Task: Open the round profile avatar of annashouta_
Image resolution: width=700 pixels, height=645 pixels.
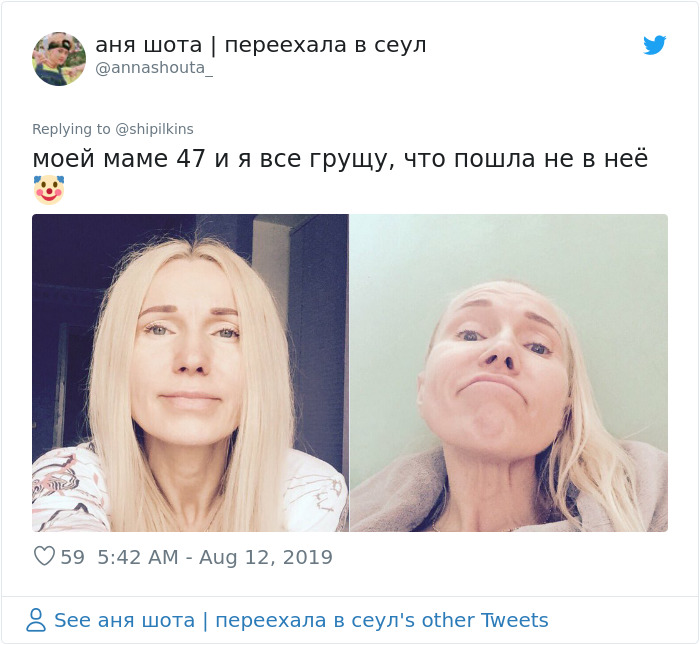Action: click(x=58, y=58)
